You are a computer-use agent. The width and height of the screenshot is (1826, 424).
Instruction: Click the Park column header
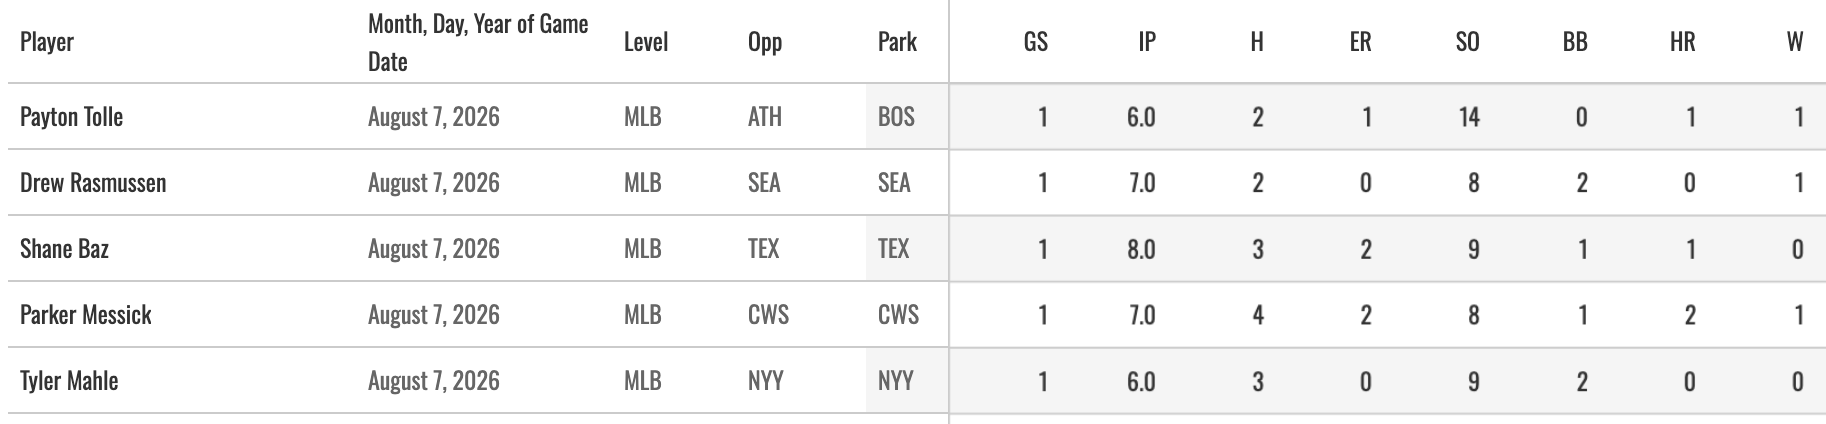click(897, 42)
